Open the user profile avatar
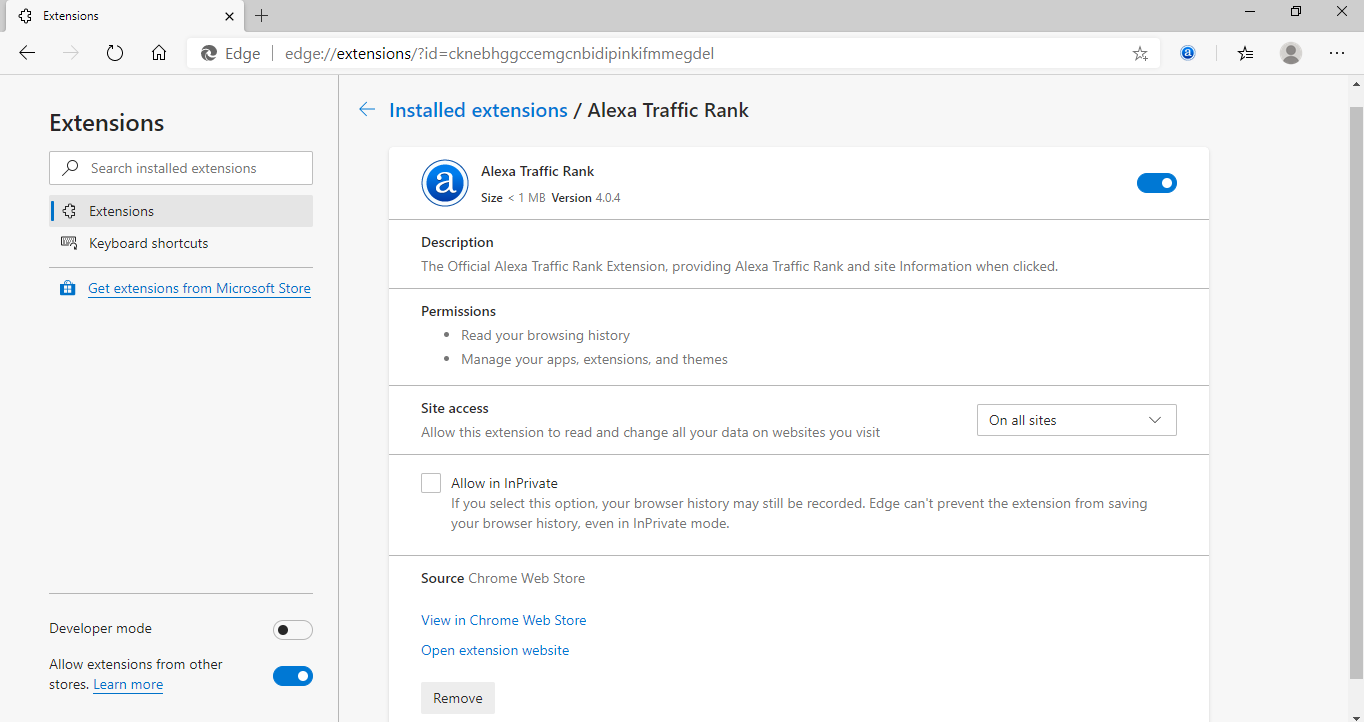This screenshot has height=722, width=1364. (x=1291, y=54)
